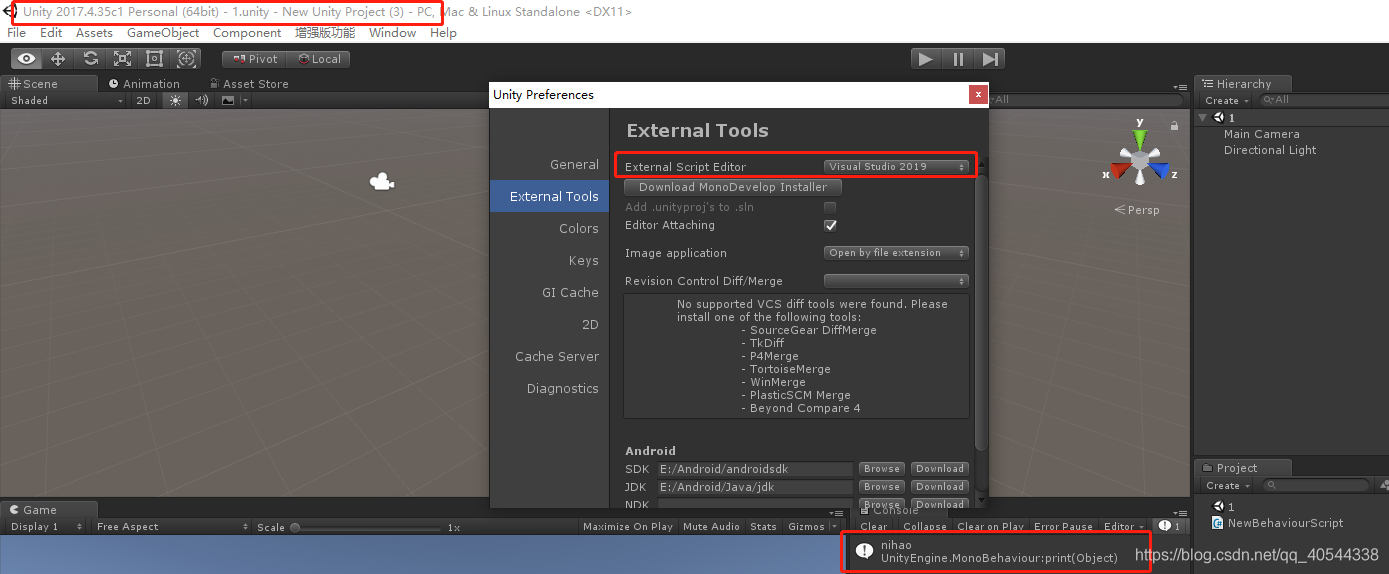Collapse scene 1 in Hierarchy
This screenshot has width=1389, height=574.
click(1203, 118)
